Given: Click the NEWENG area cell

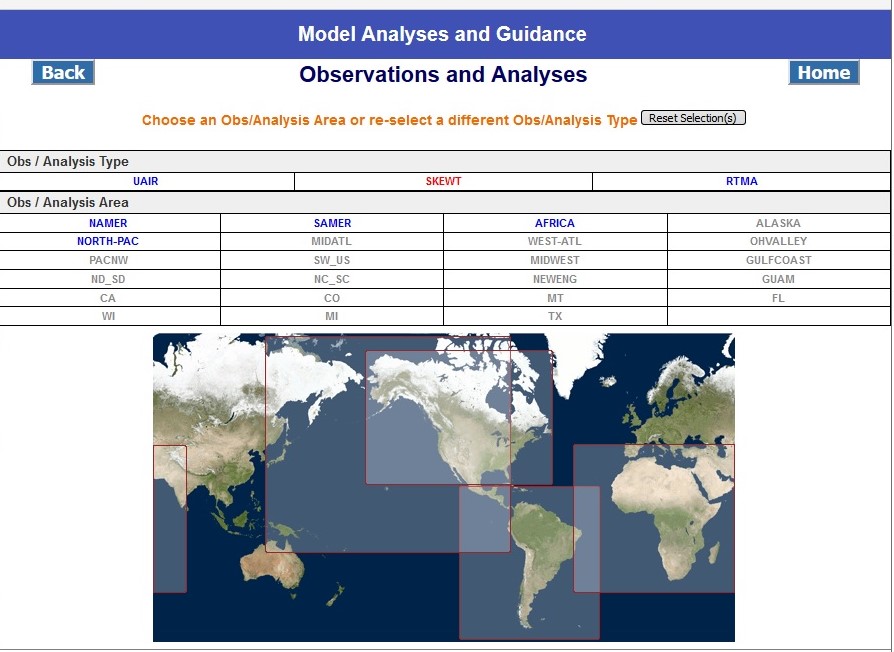Looking at the screenshot, I should click(554, 279).
